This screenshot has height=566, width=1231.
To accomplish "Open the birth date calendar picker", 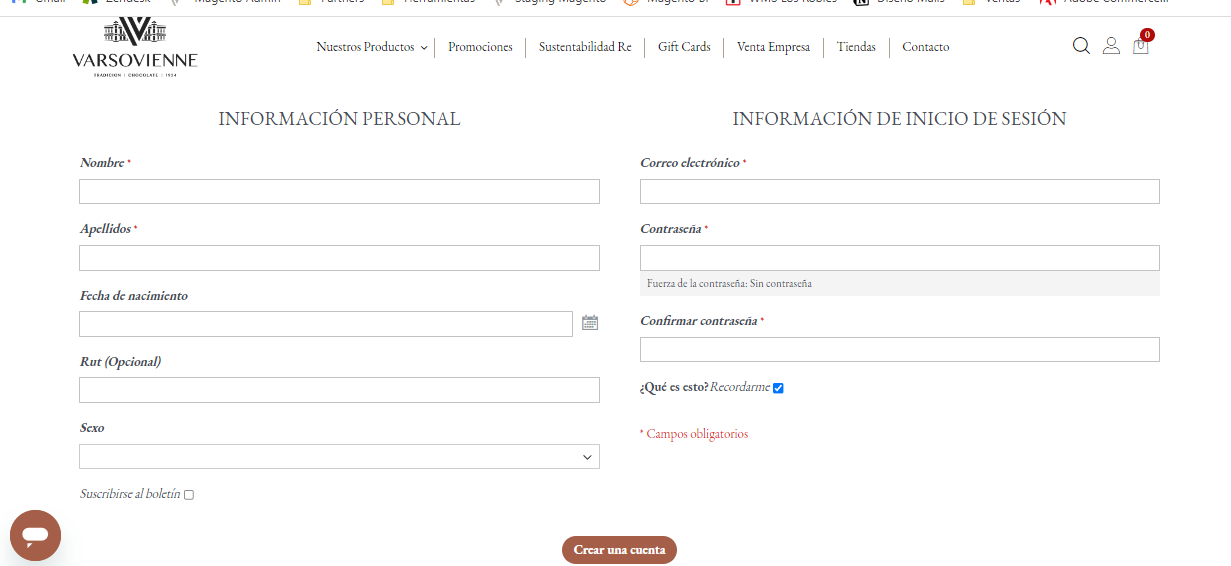I will [x=590, y=323].
